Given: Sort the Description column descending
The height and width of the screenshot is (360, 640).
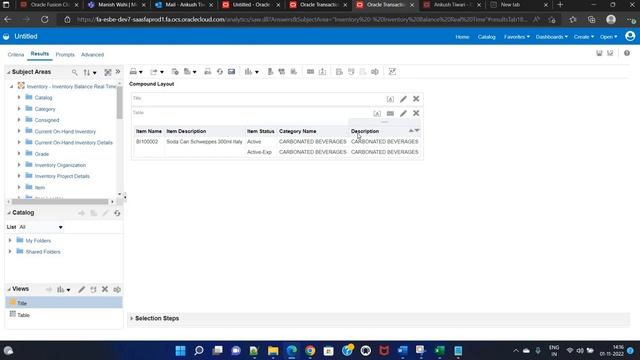Looking at the screenshot, I should tap(417, 131).
